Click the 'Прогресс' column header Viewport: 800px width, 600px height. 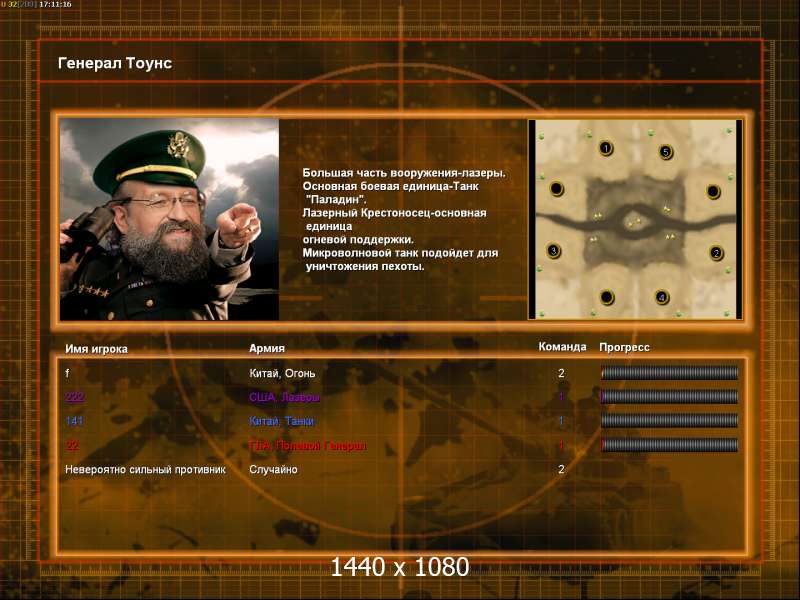click(x=624, y=347)
